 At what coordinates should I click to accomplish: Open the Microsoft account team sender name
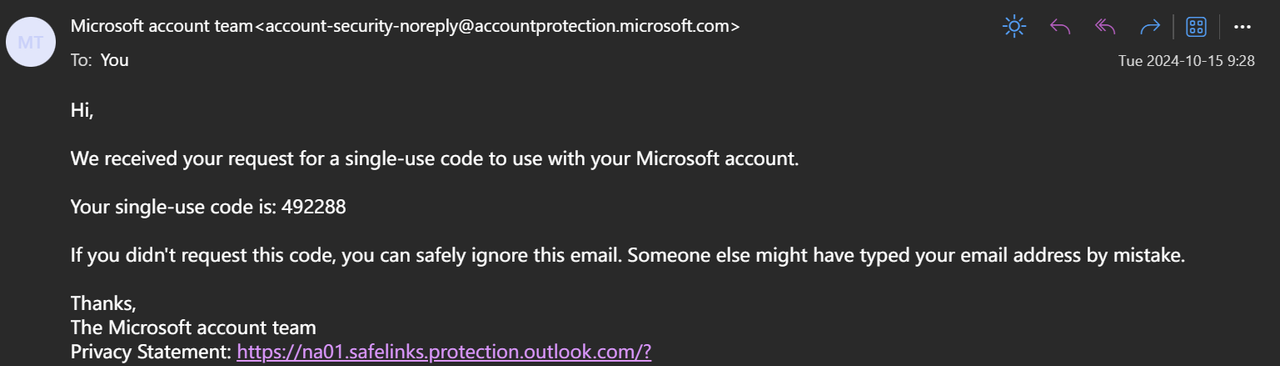162,27
